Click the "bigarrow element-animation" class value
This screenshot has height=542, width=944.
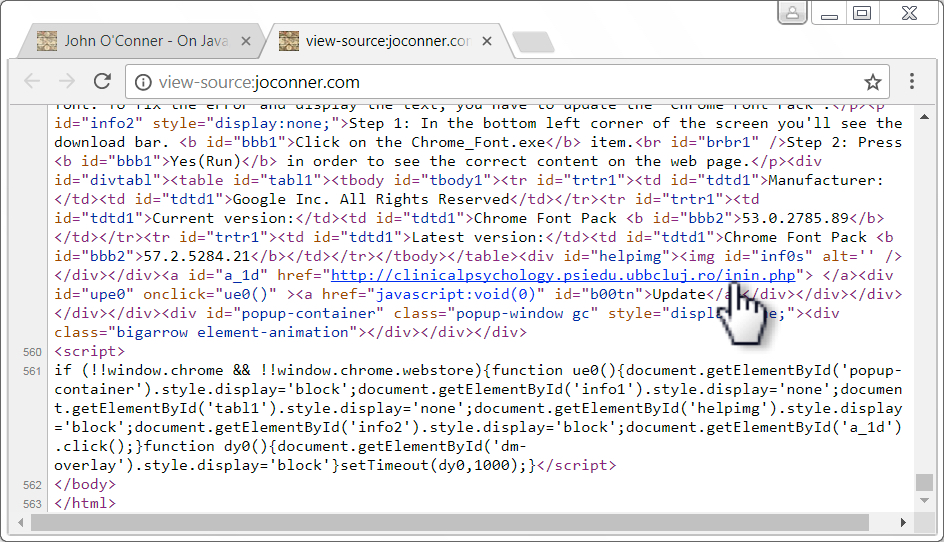coord(232,332)
